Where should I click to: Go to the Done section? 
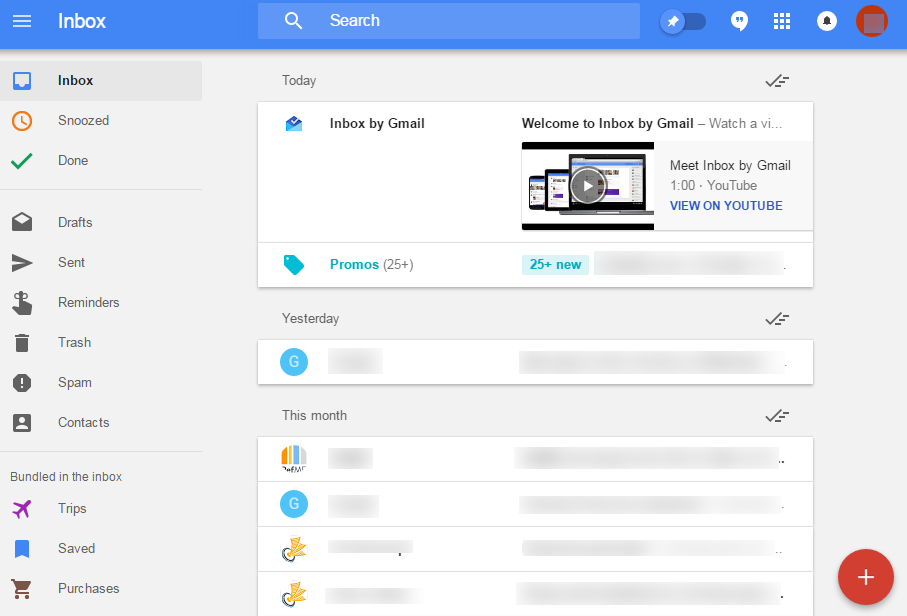click(73, 161)
